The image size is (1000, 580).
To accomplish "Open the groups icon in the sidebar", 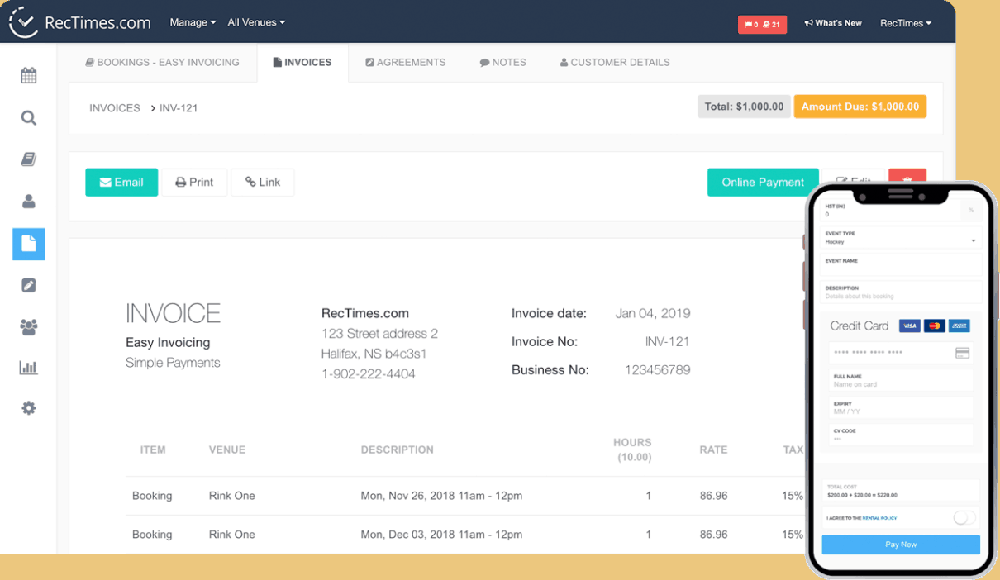I will (28, 327).
